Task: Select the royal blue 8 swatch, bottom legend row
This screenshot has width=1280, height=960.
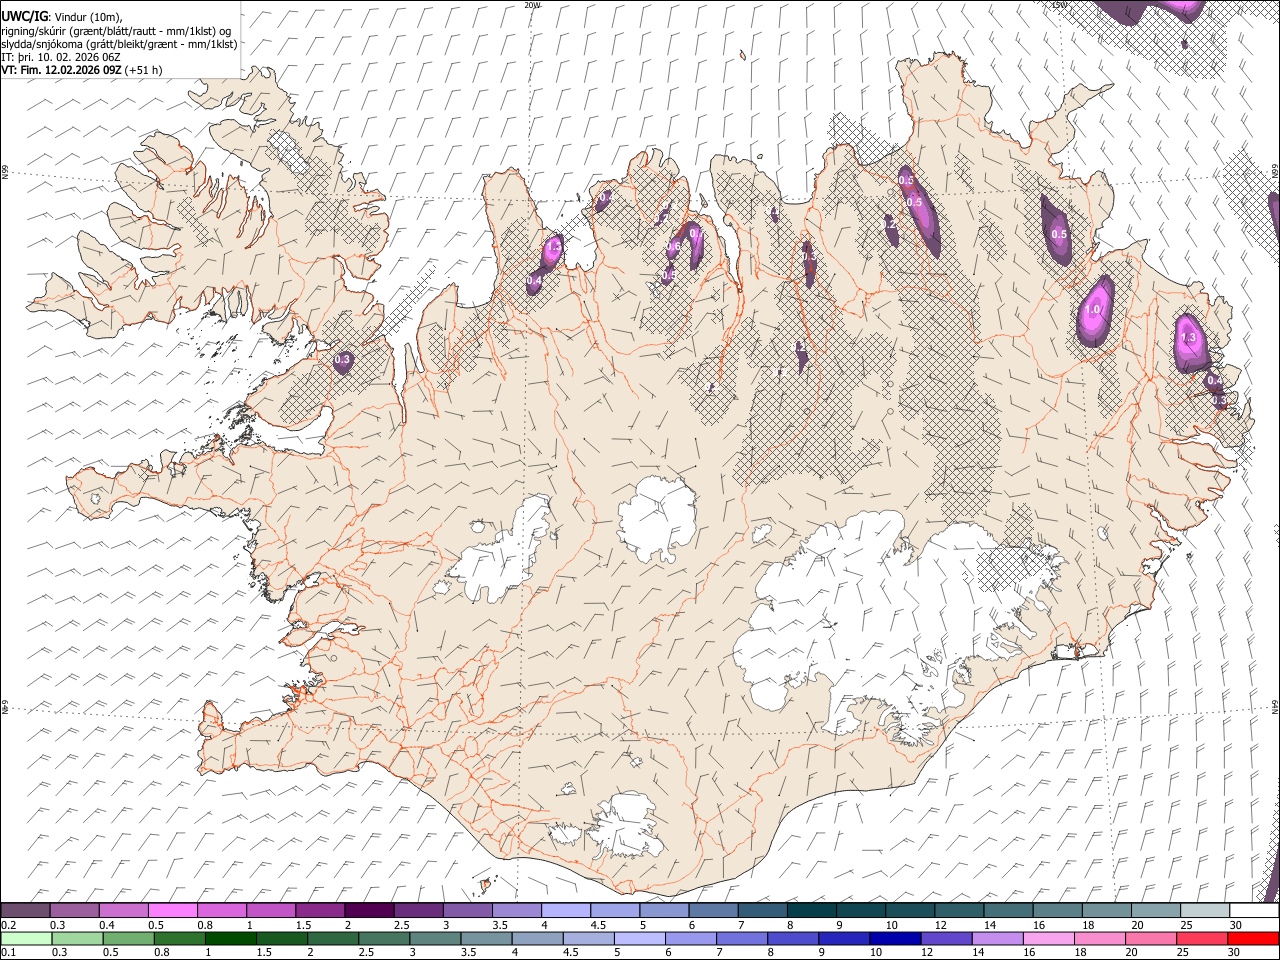Action: [792, 939]
